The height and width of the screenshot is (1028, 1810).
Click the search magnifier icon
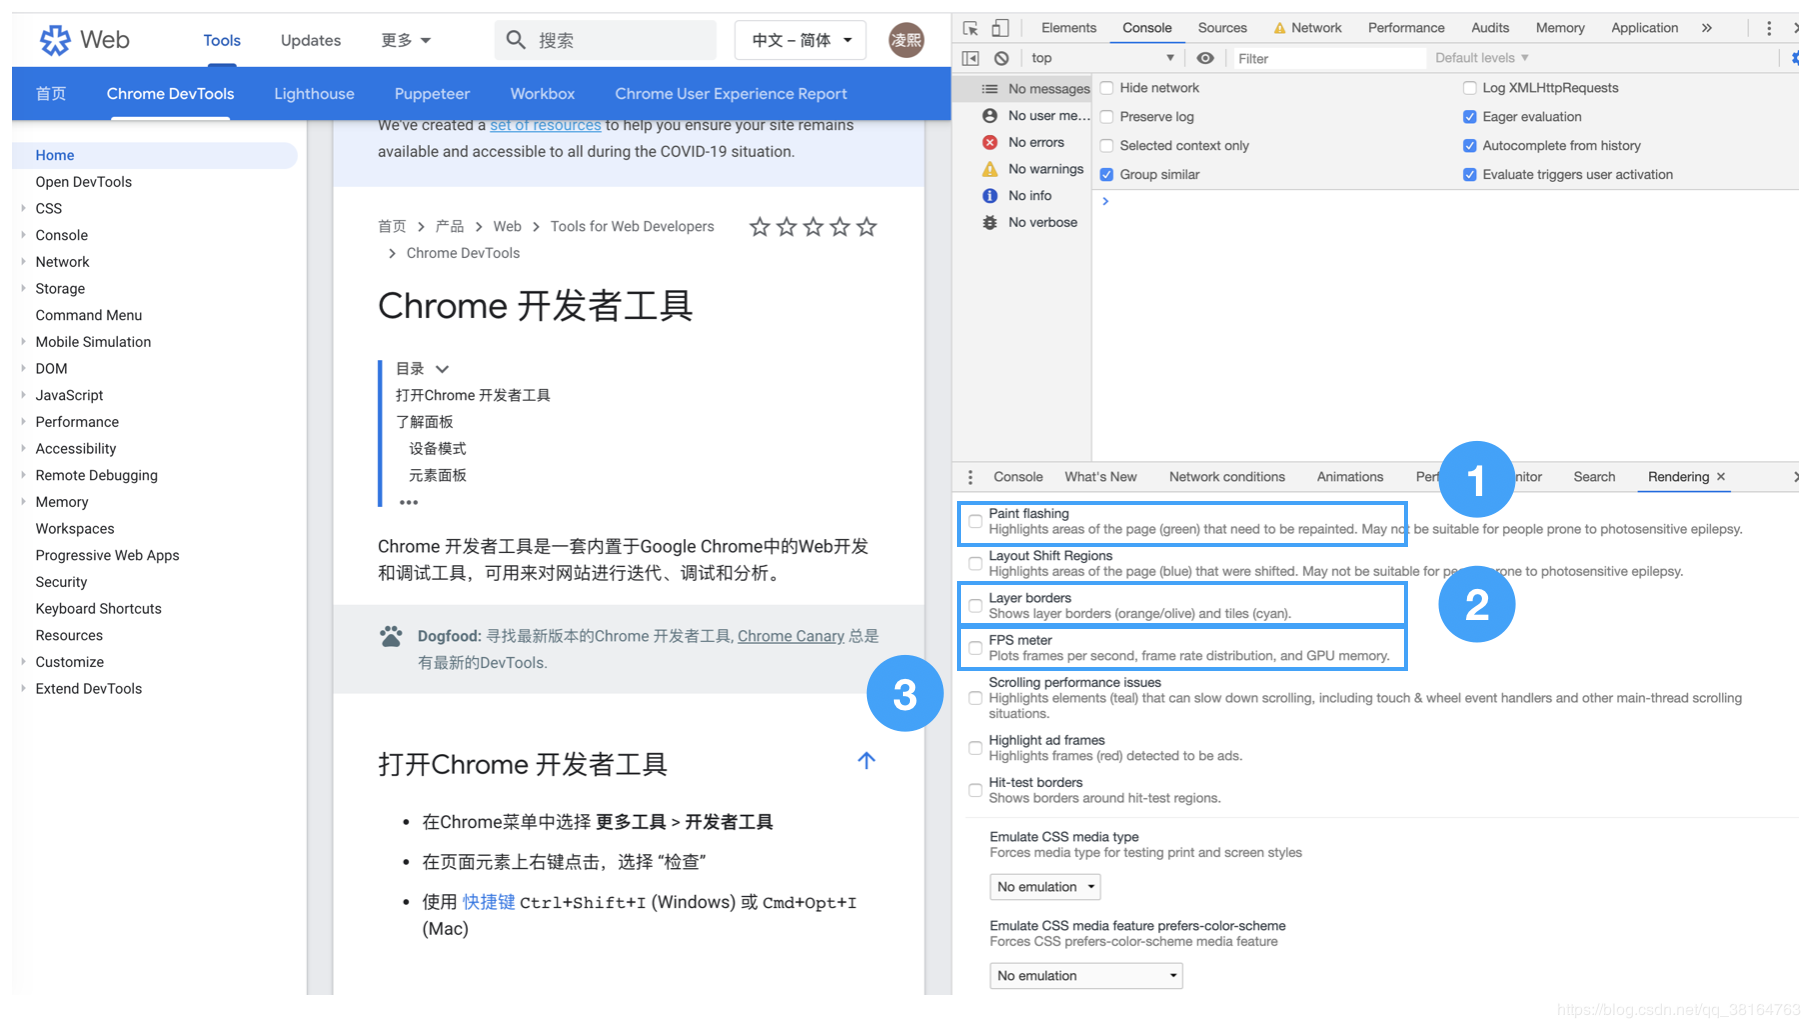point(516,40)
